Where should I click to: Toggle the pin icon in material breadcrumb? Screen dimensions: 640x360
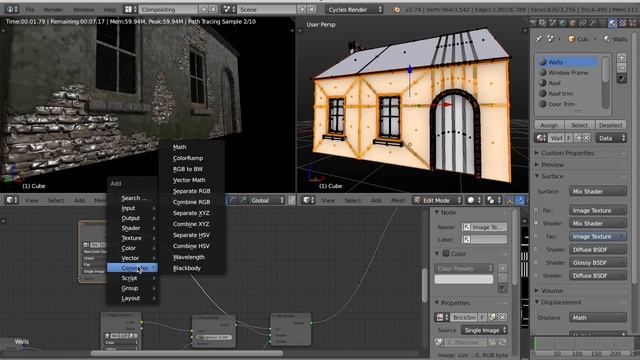point(539,39)
